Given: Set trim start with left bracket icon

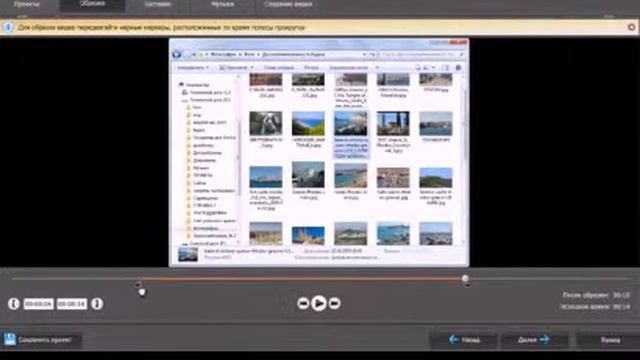Looking at the screenshot, I should [14, 304].
